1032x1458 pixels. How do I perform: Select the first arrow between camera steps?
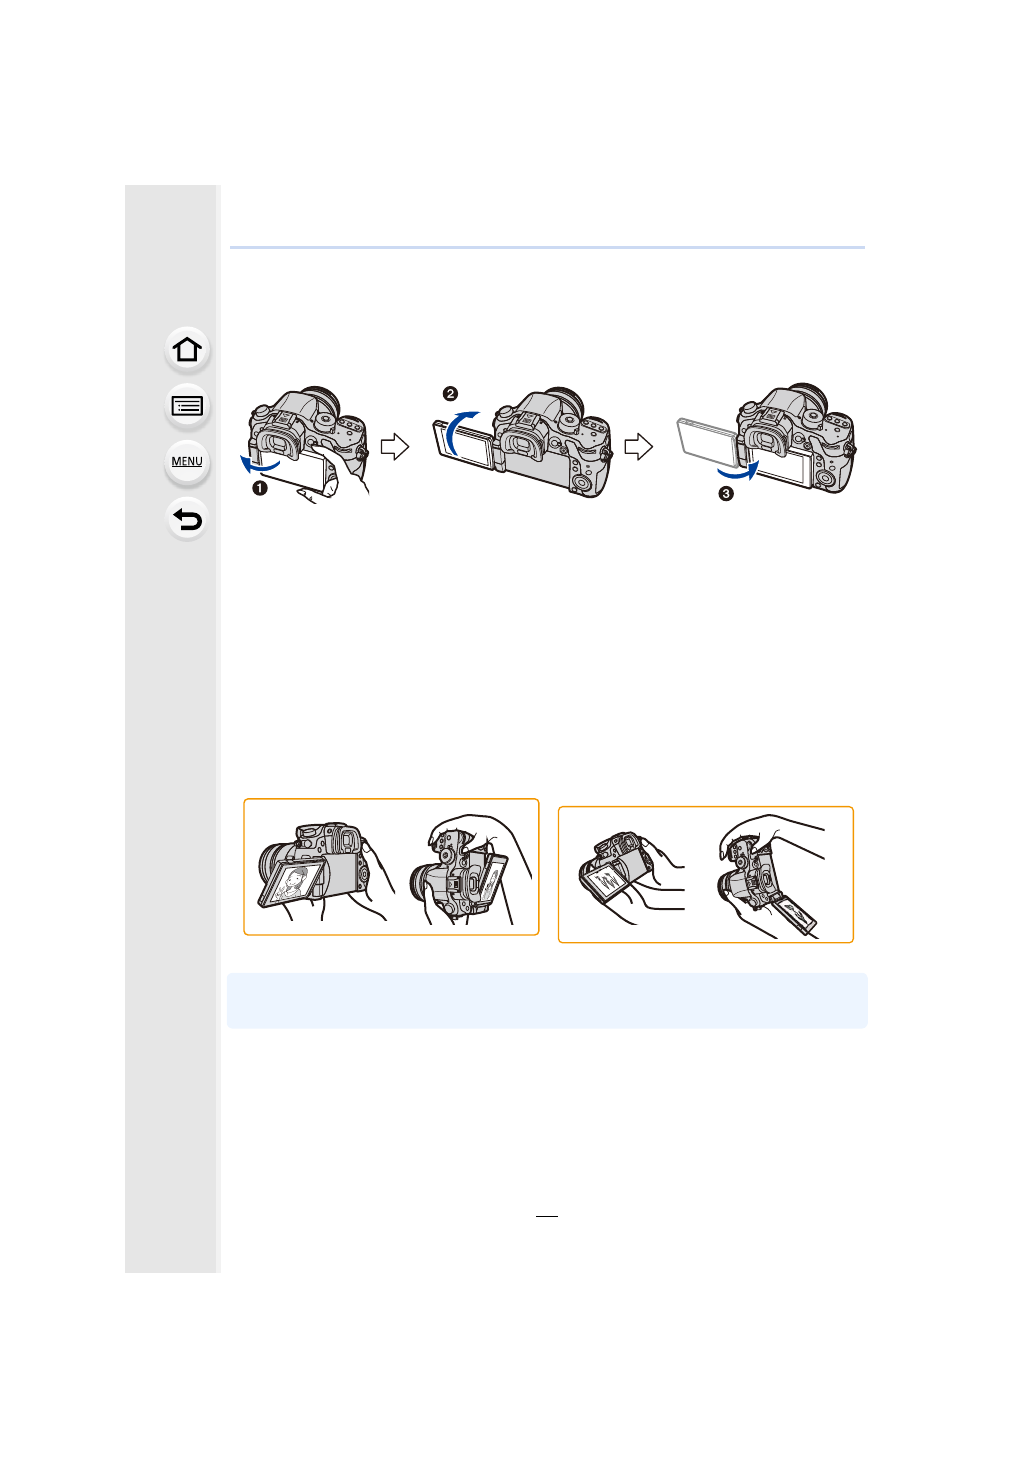(395, 446)
